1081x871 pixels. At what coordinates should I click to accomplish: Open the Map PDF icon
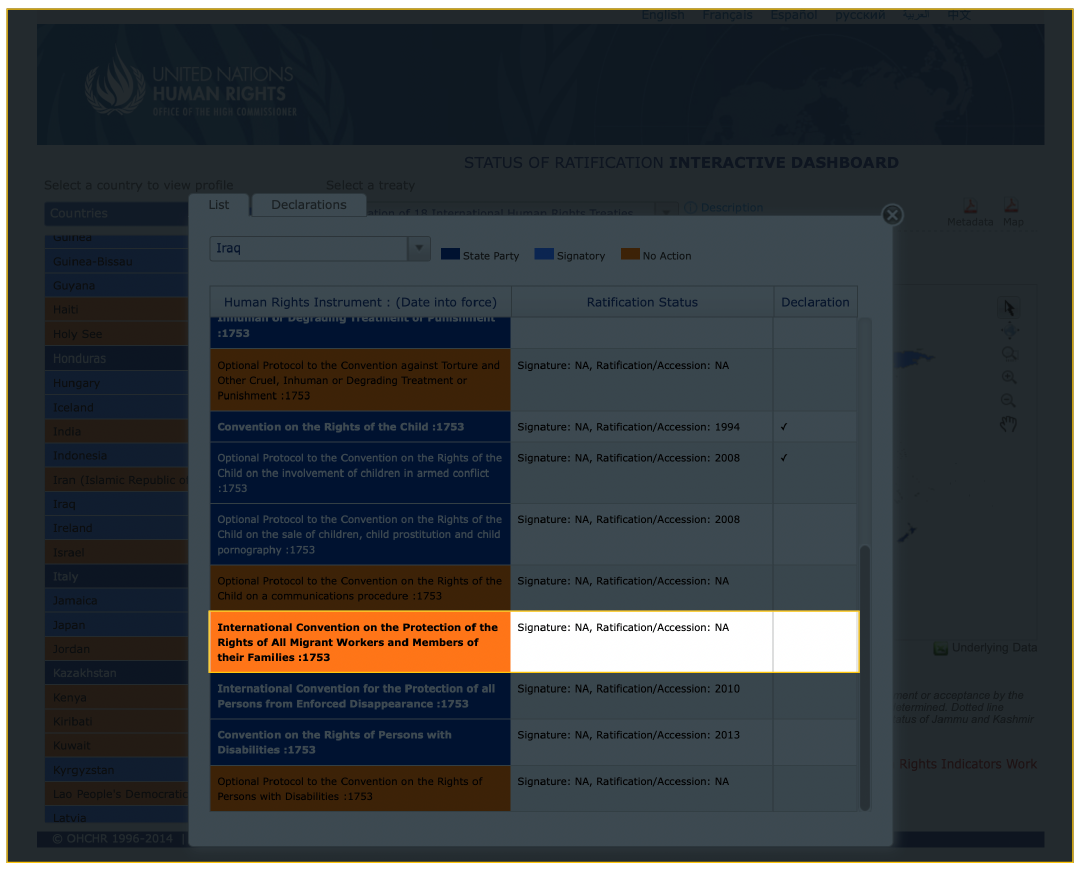point(1012,206)
